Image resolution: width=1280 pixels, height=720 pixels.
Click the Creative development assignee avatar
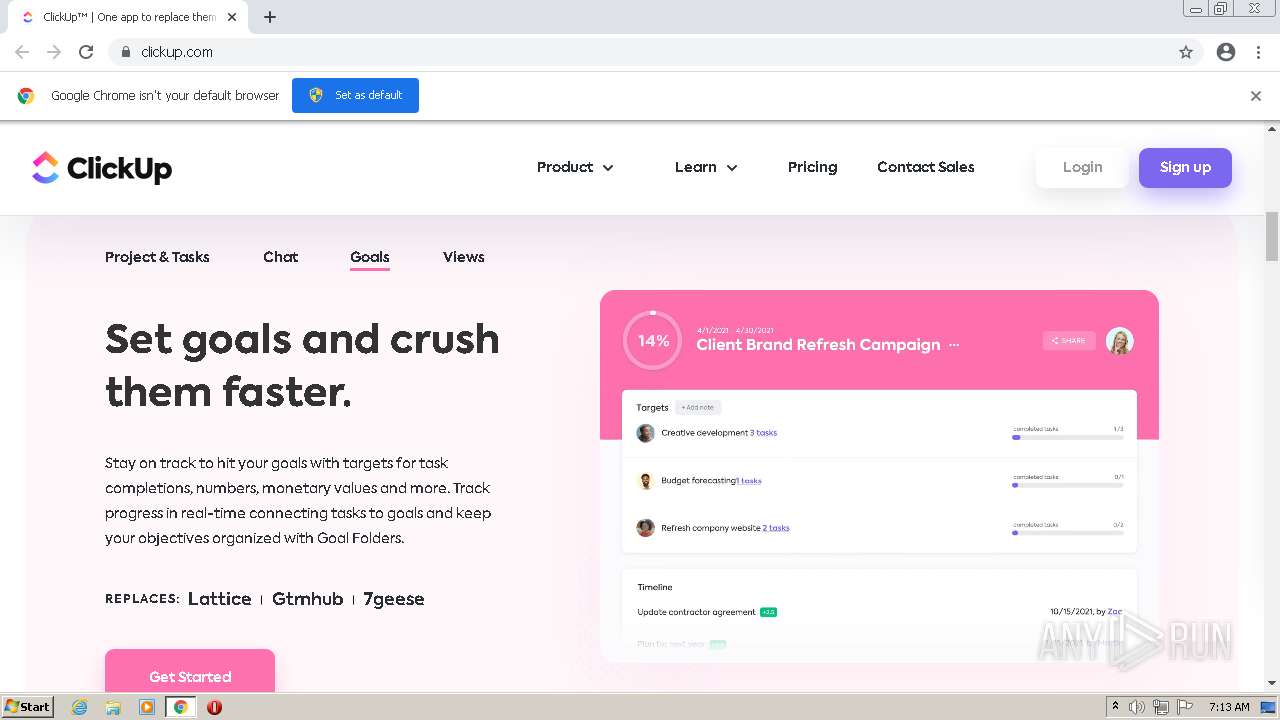pyautogui.click(x=646, y=433)
